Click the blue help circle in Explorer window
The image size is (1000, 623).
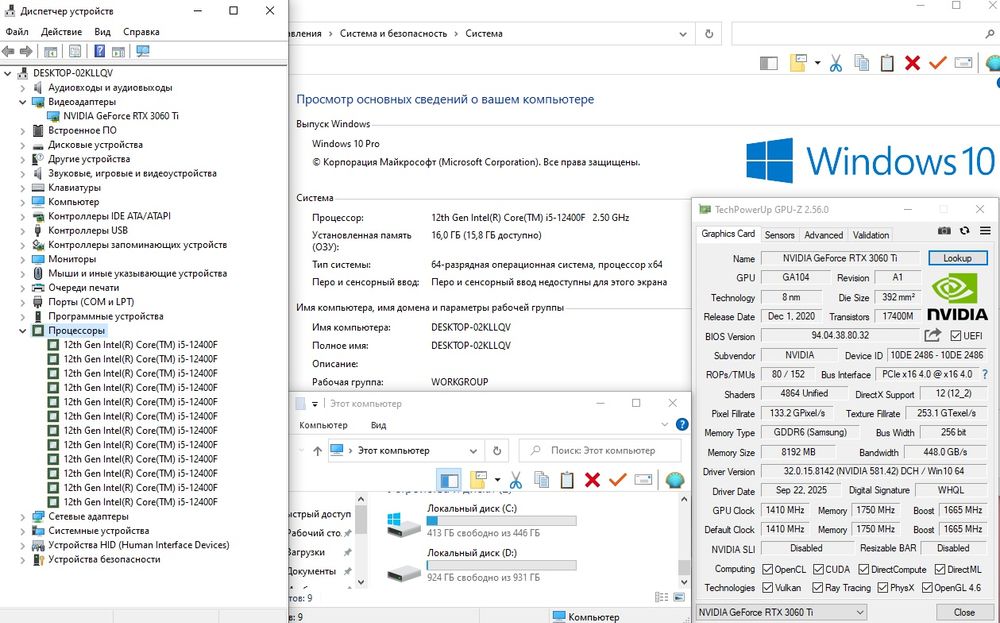pos(682,425)
